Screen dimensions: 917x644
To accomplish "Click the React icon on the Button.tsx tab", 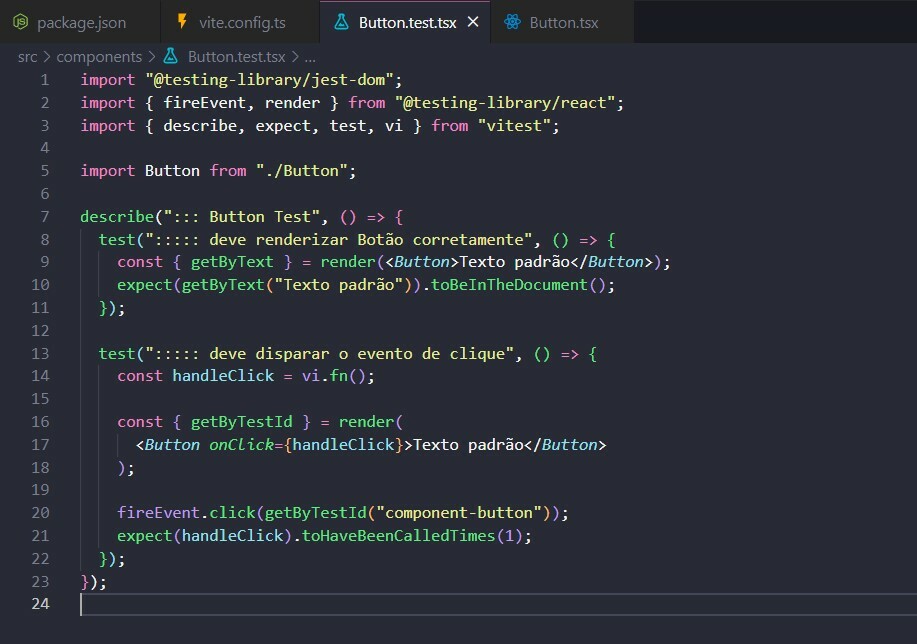I will pyautogui.click(x=512, y=22).
